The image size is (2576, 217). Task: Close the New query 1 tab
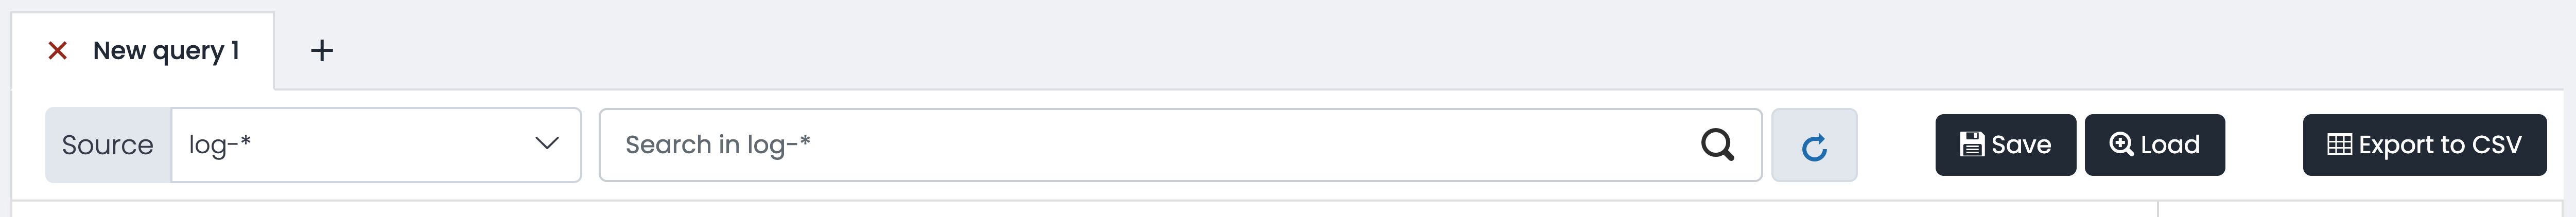point(58,51)
